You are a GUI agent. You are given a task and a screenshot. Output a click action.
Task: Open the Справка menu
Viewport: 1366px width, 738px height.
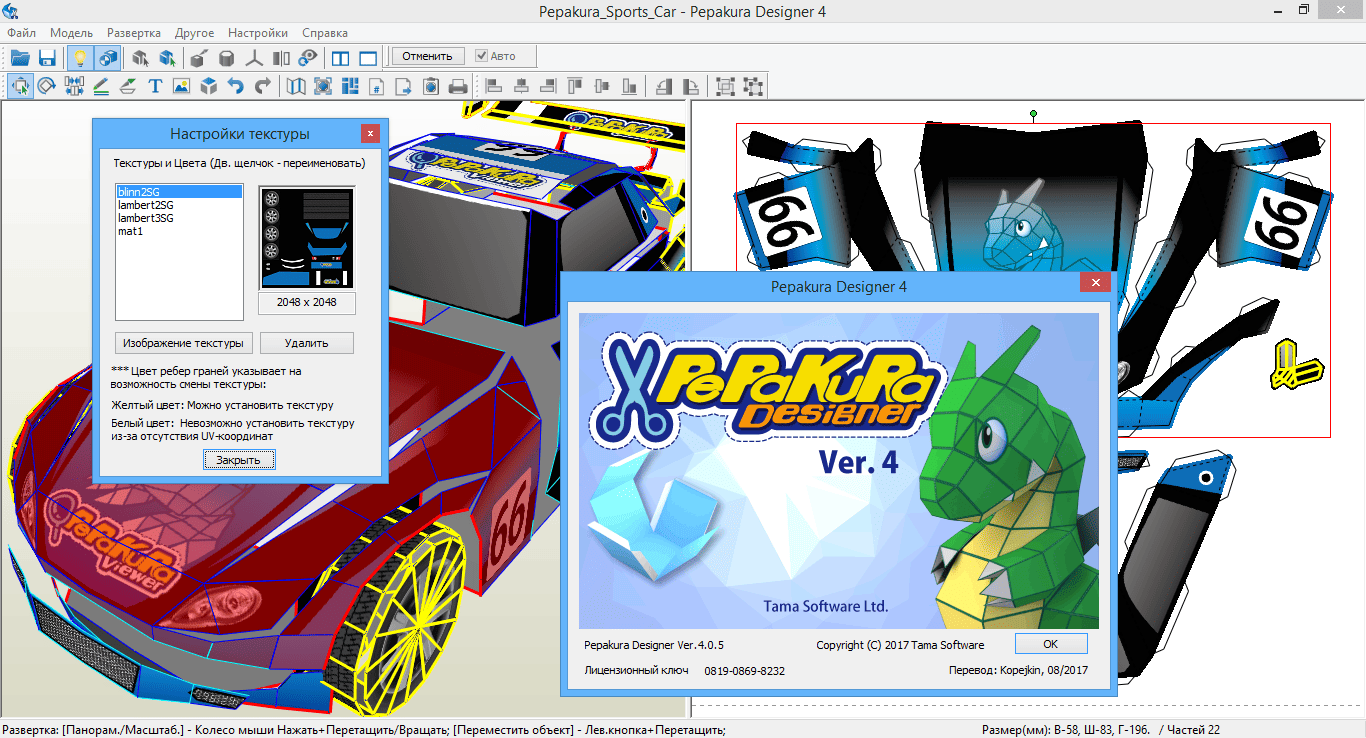(x=324, y=32)
